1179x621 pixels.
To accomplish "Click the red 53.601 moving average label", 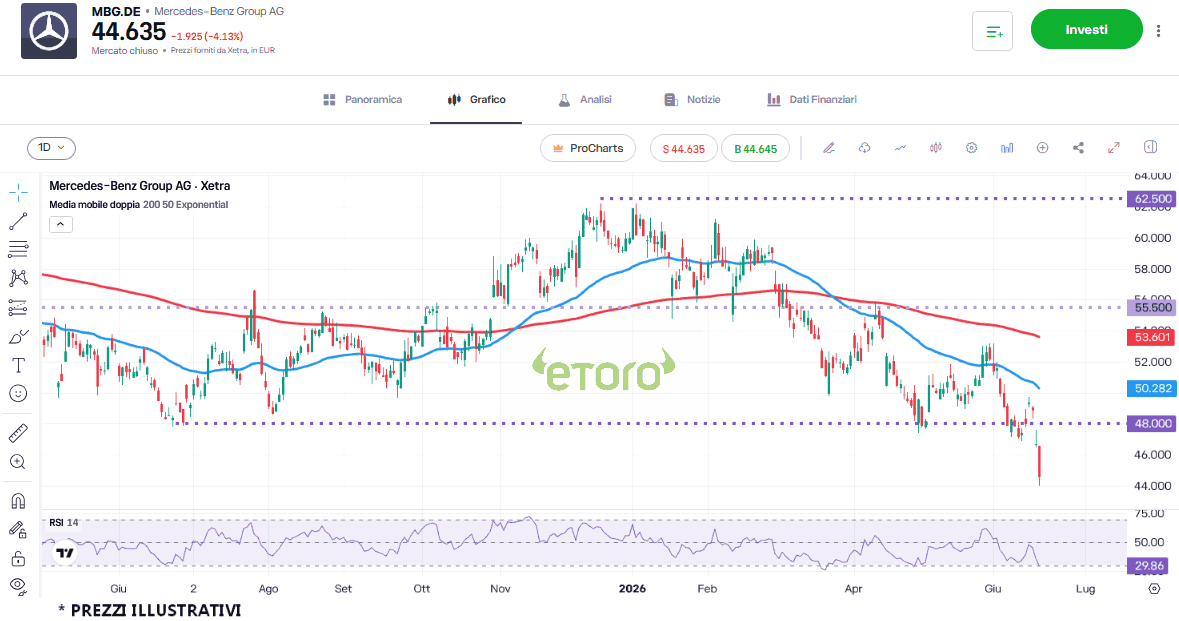I will pyautogui.click(x=1152, y=338).
